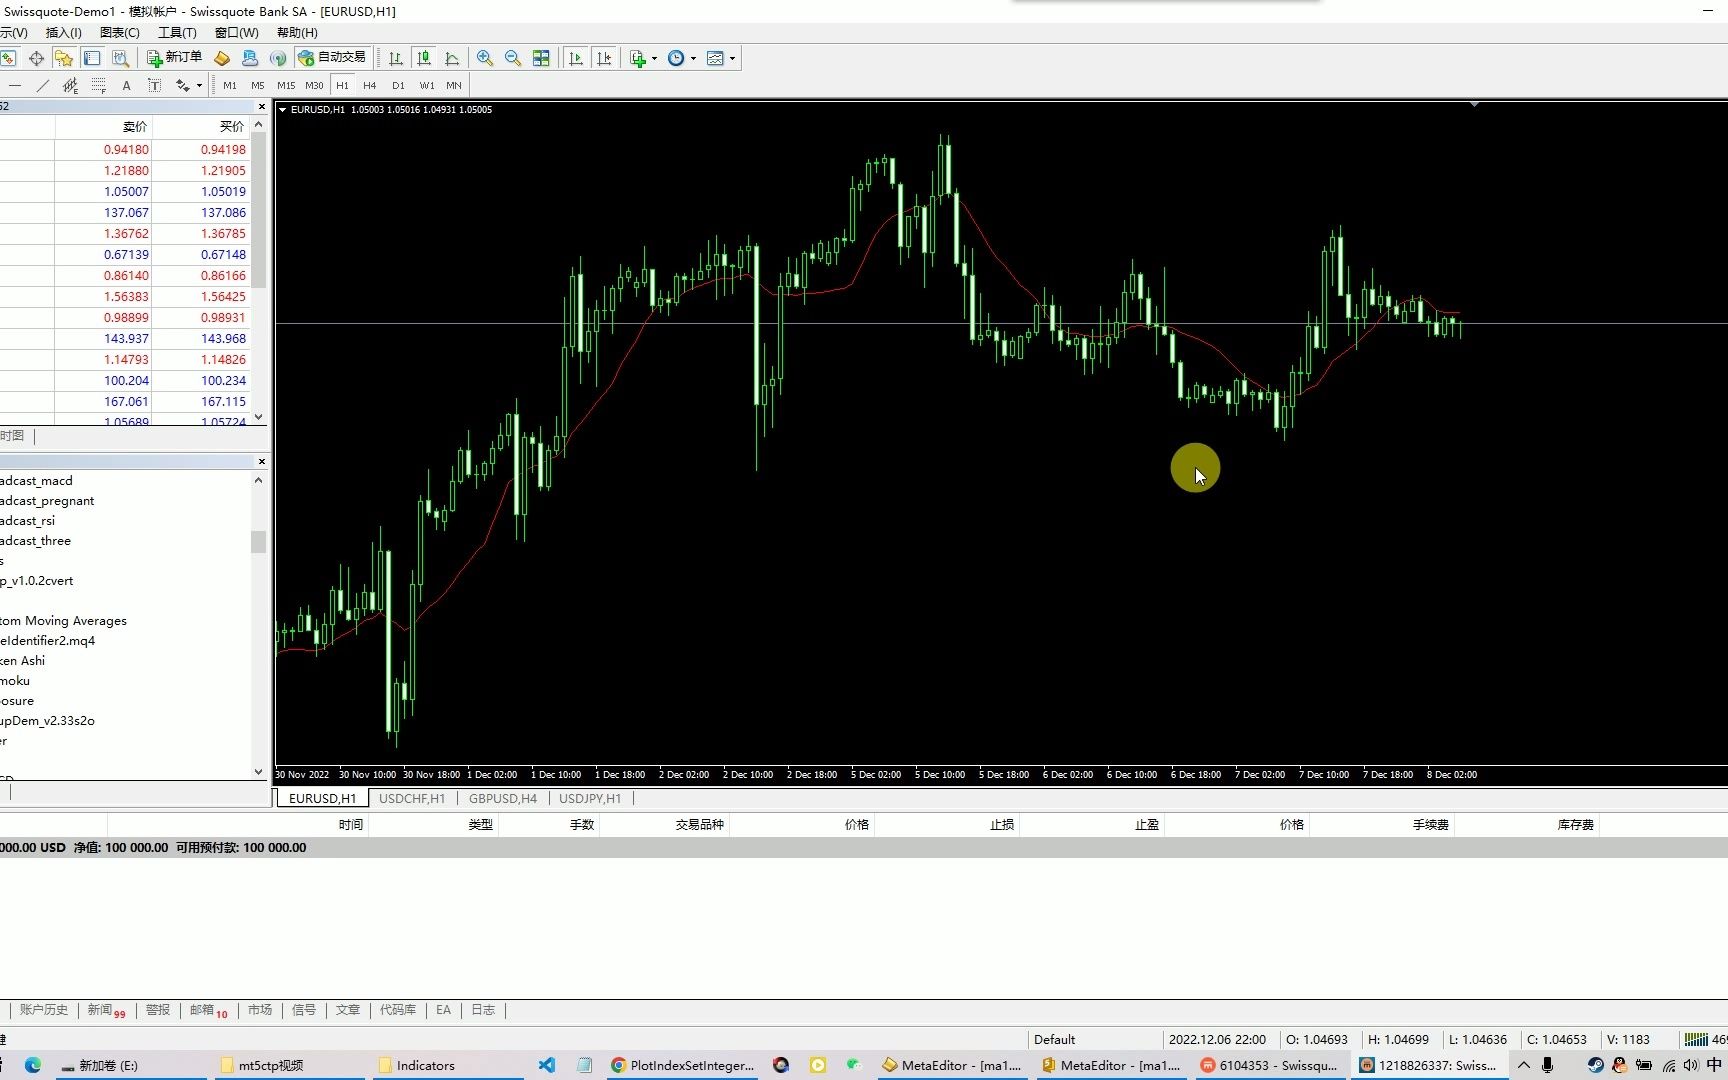Image resolution: width=1728 pixels, height=1080 pixels.
Task: Close the Market Watch panel
Action: coord(262,106)
